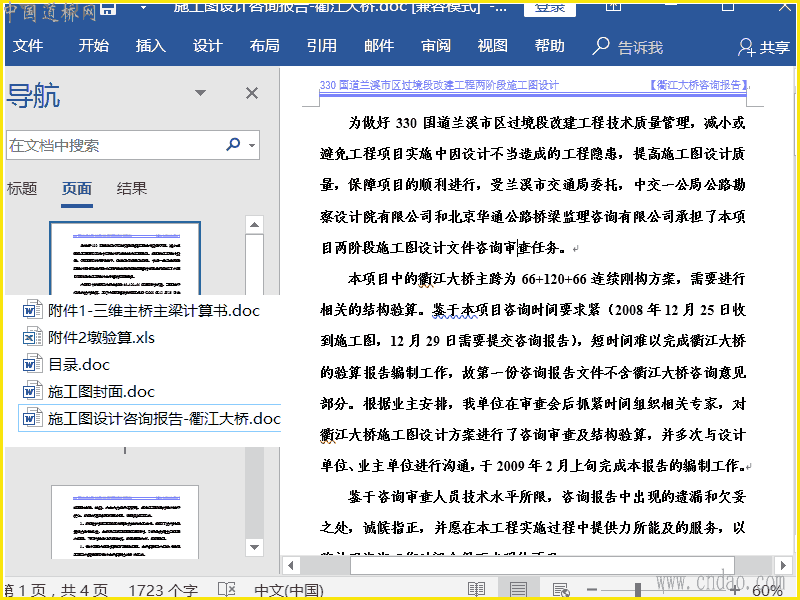Select Web Layout view icon in status bar
This screenshot has width=800, height=600.
561,590
